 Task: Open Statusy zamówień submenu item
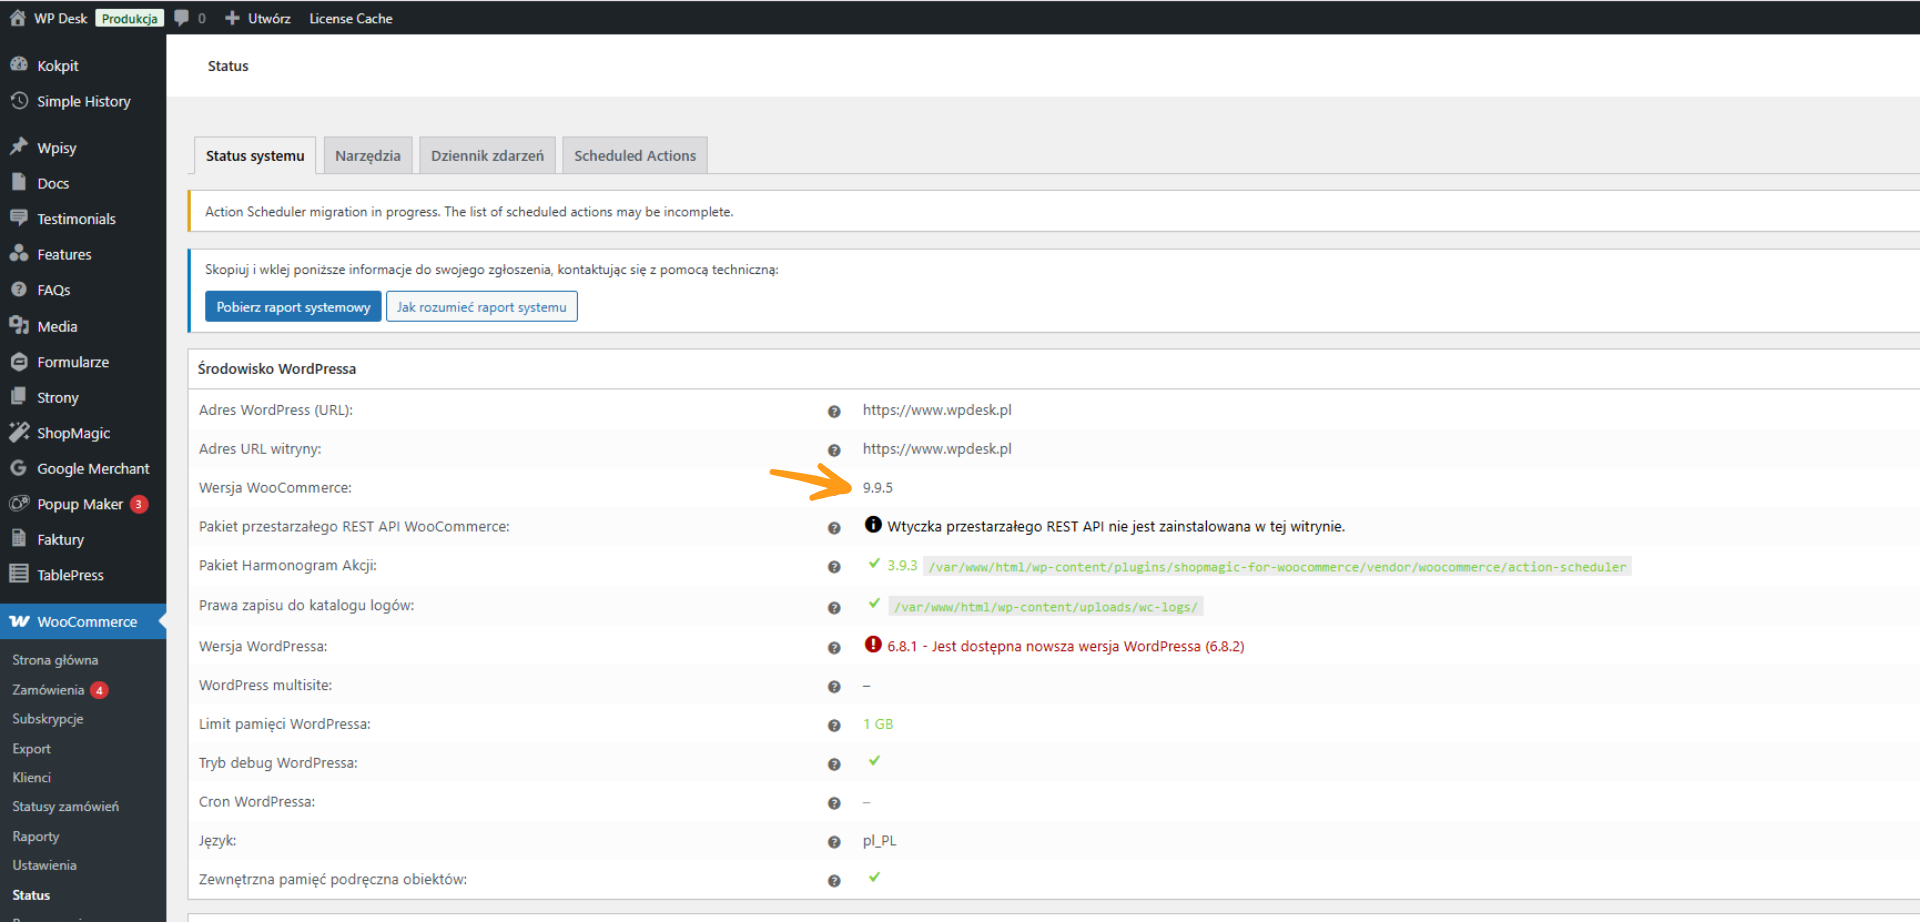coord(65,806)
